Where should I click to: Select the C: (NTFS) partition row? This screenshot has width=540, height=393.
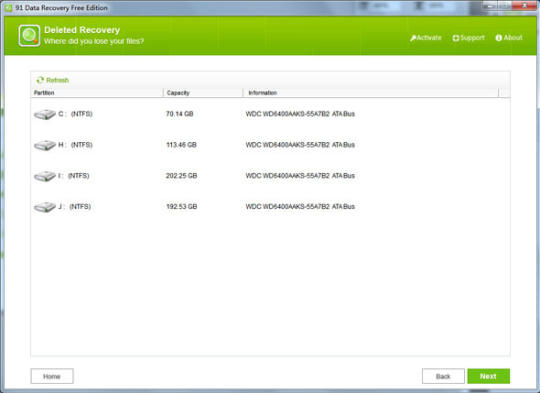(x=270, y=114)
